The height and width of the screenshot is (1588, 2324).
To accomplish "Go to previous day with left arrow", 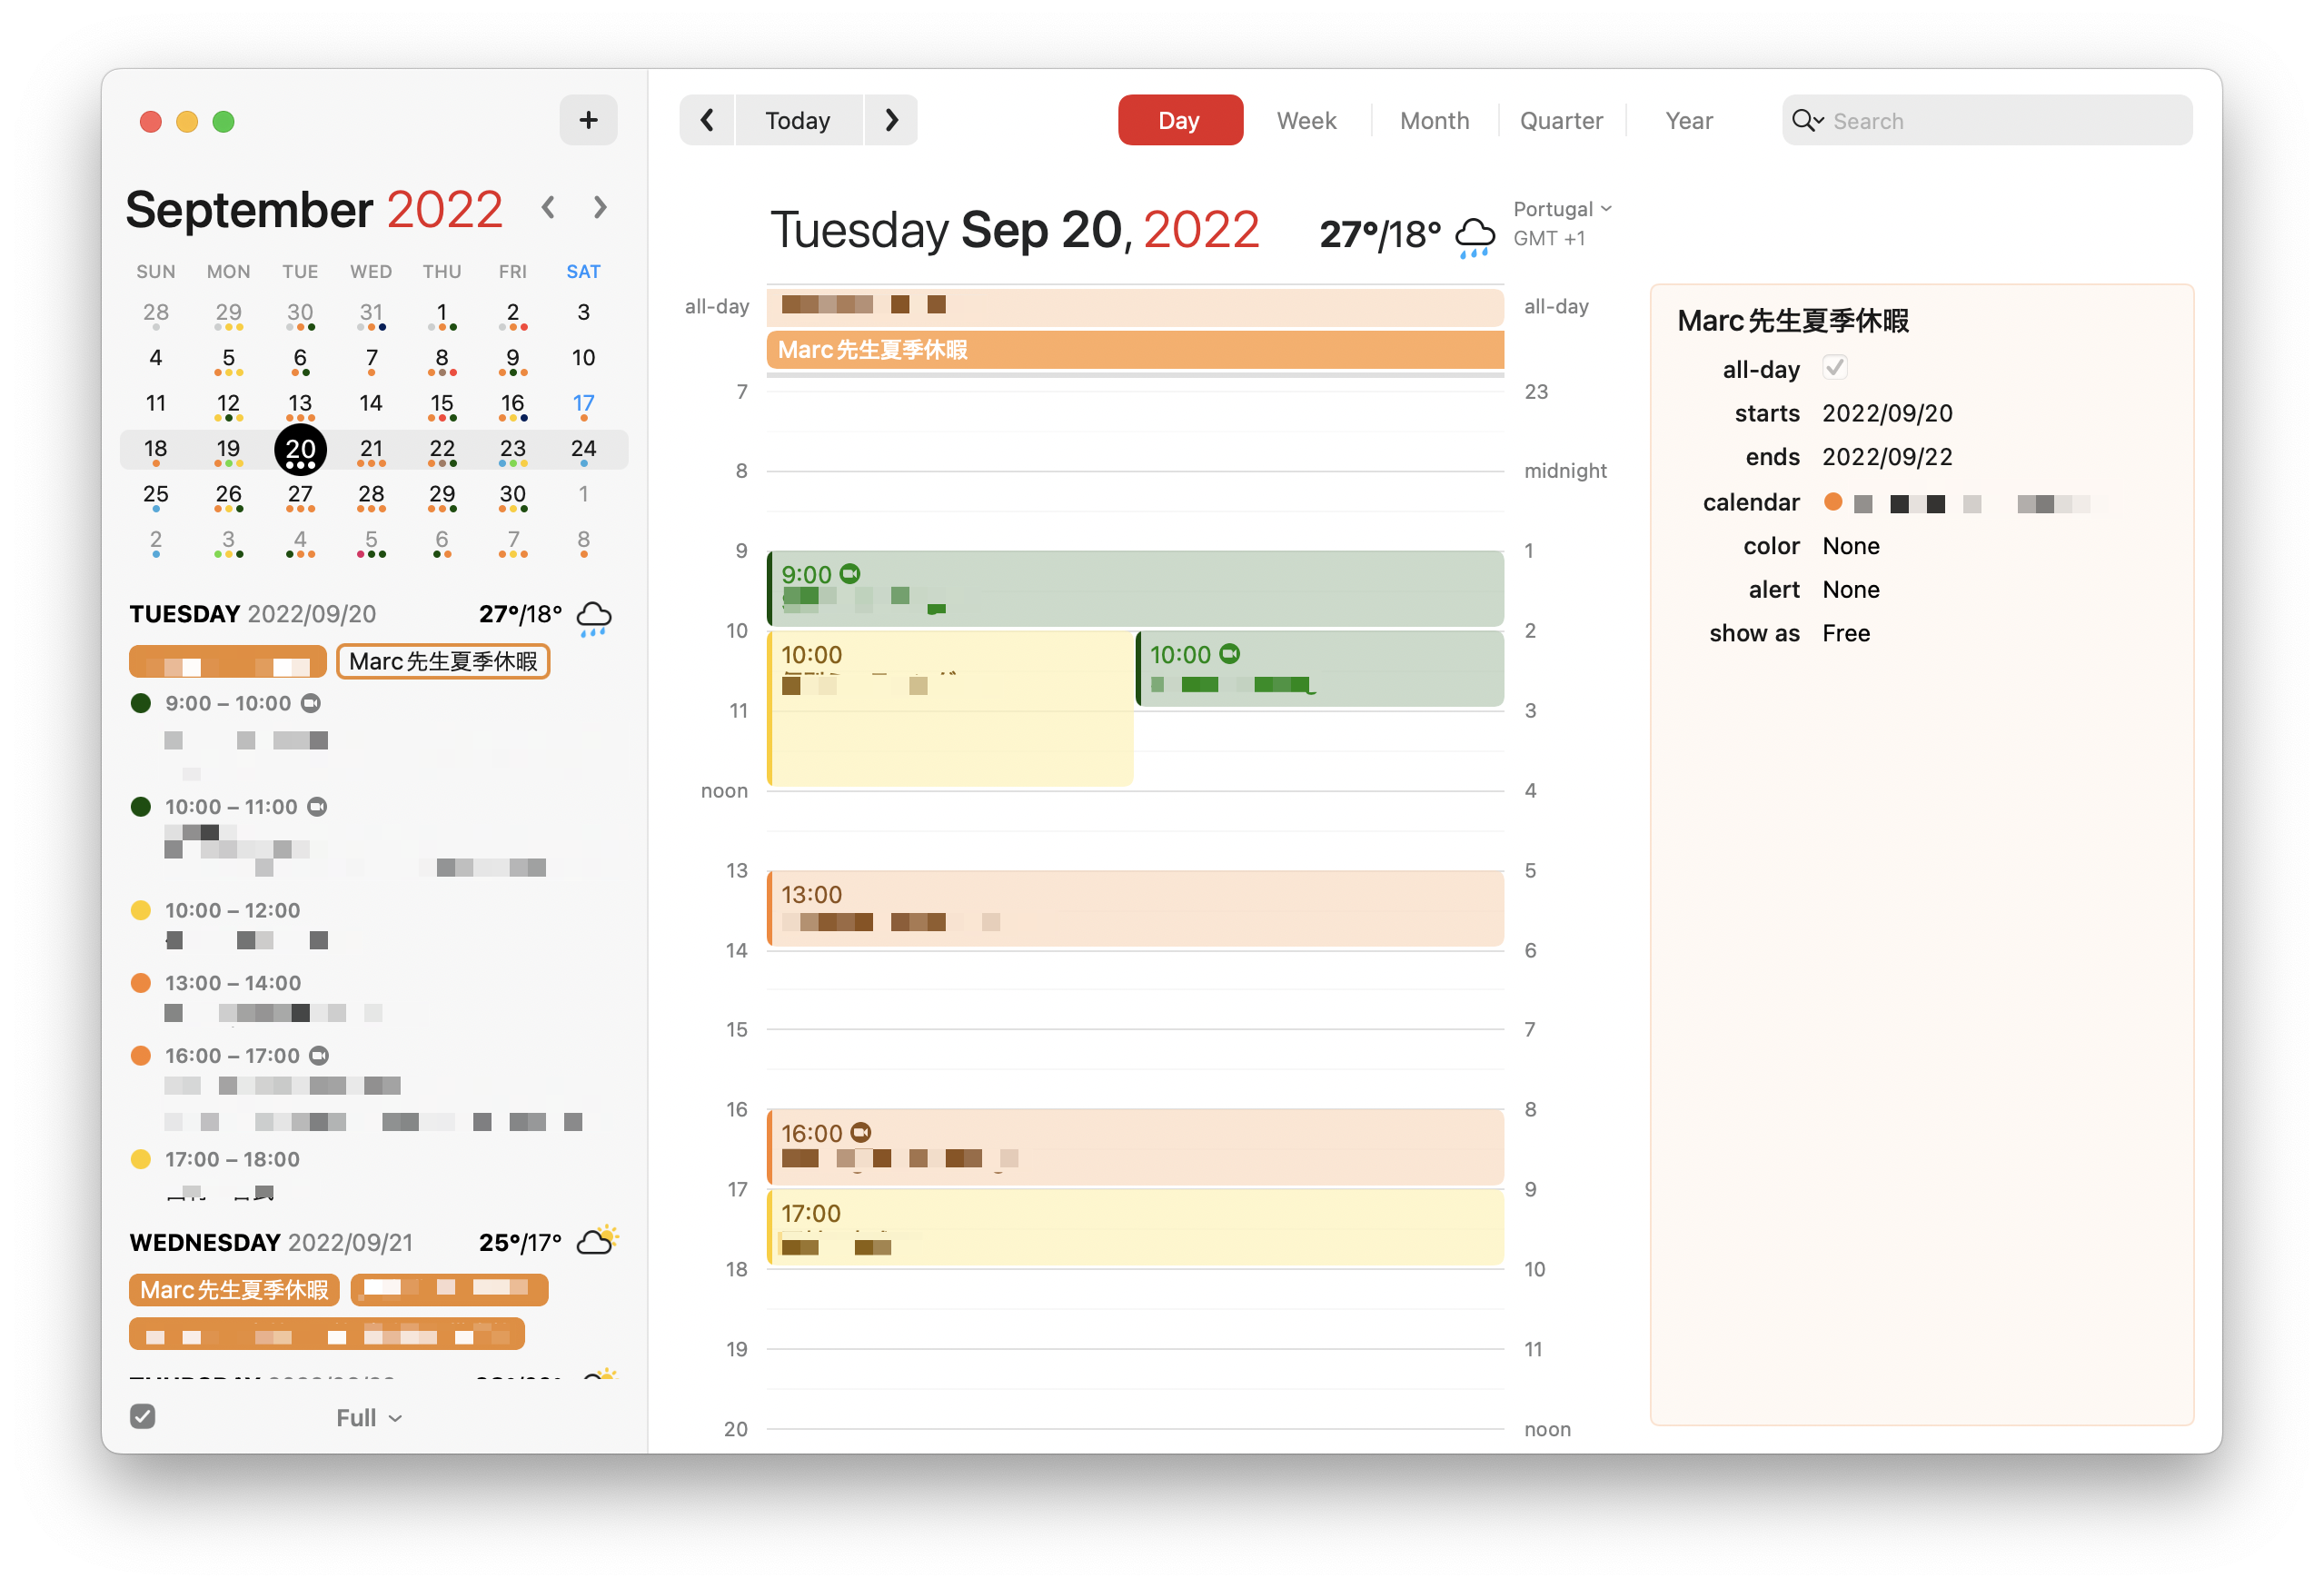I will pyautogui.click(x=707, y=120).
